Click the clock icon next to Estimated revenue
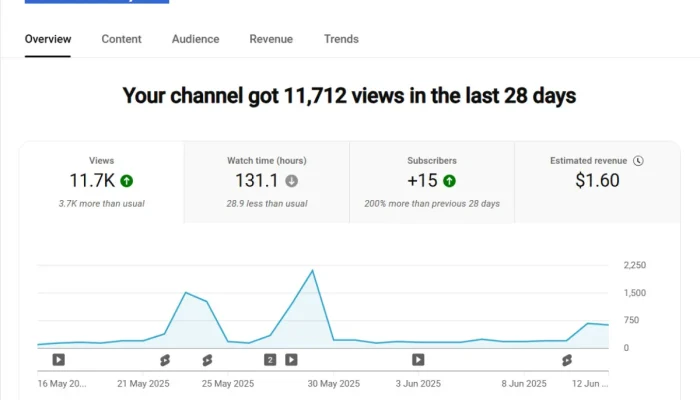Screen dimensions: 700x400 coord(638,161)
